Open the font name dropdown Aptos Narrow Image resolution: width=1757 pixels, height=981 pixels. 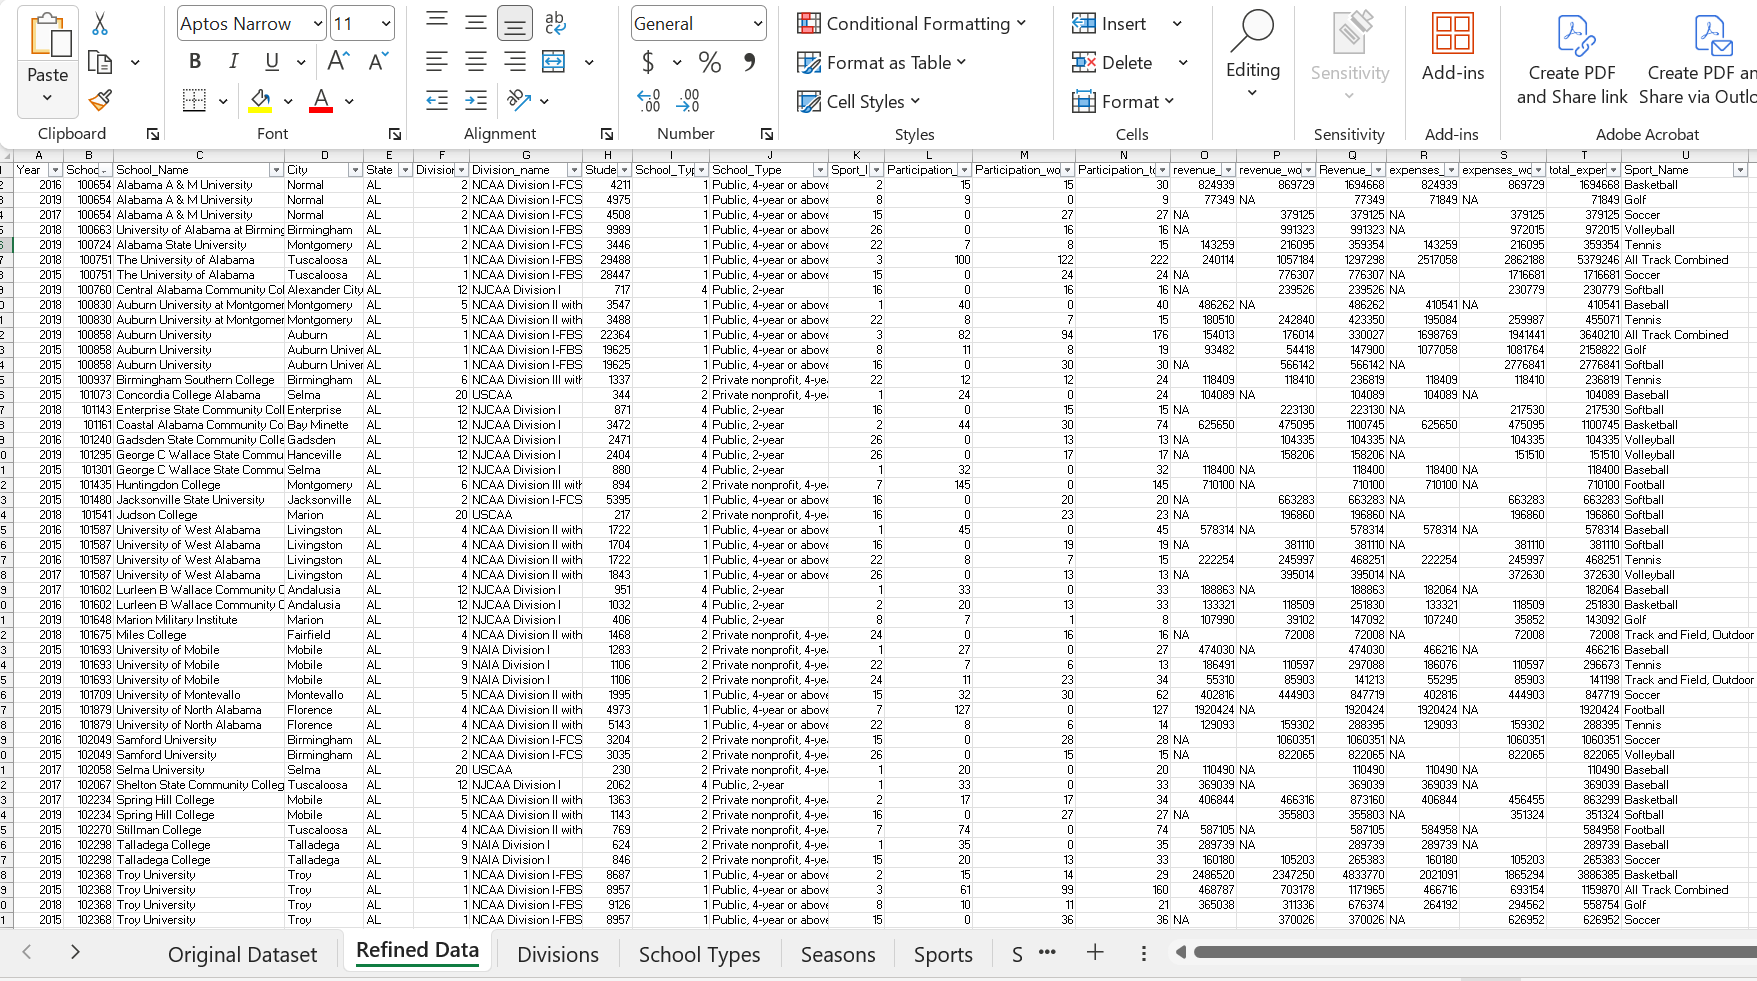coord(318,24)
